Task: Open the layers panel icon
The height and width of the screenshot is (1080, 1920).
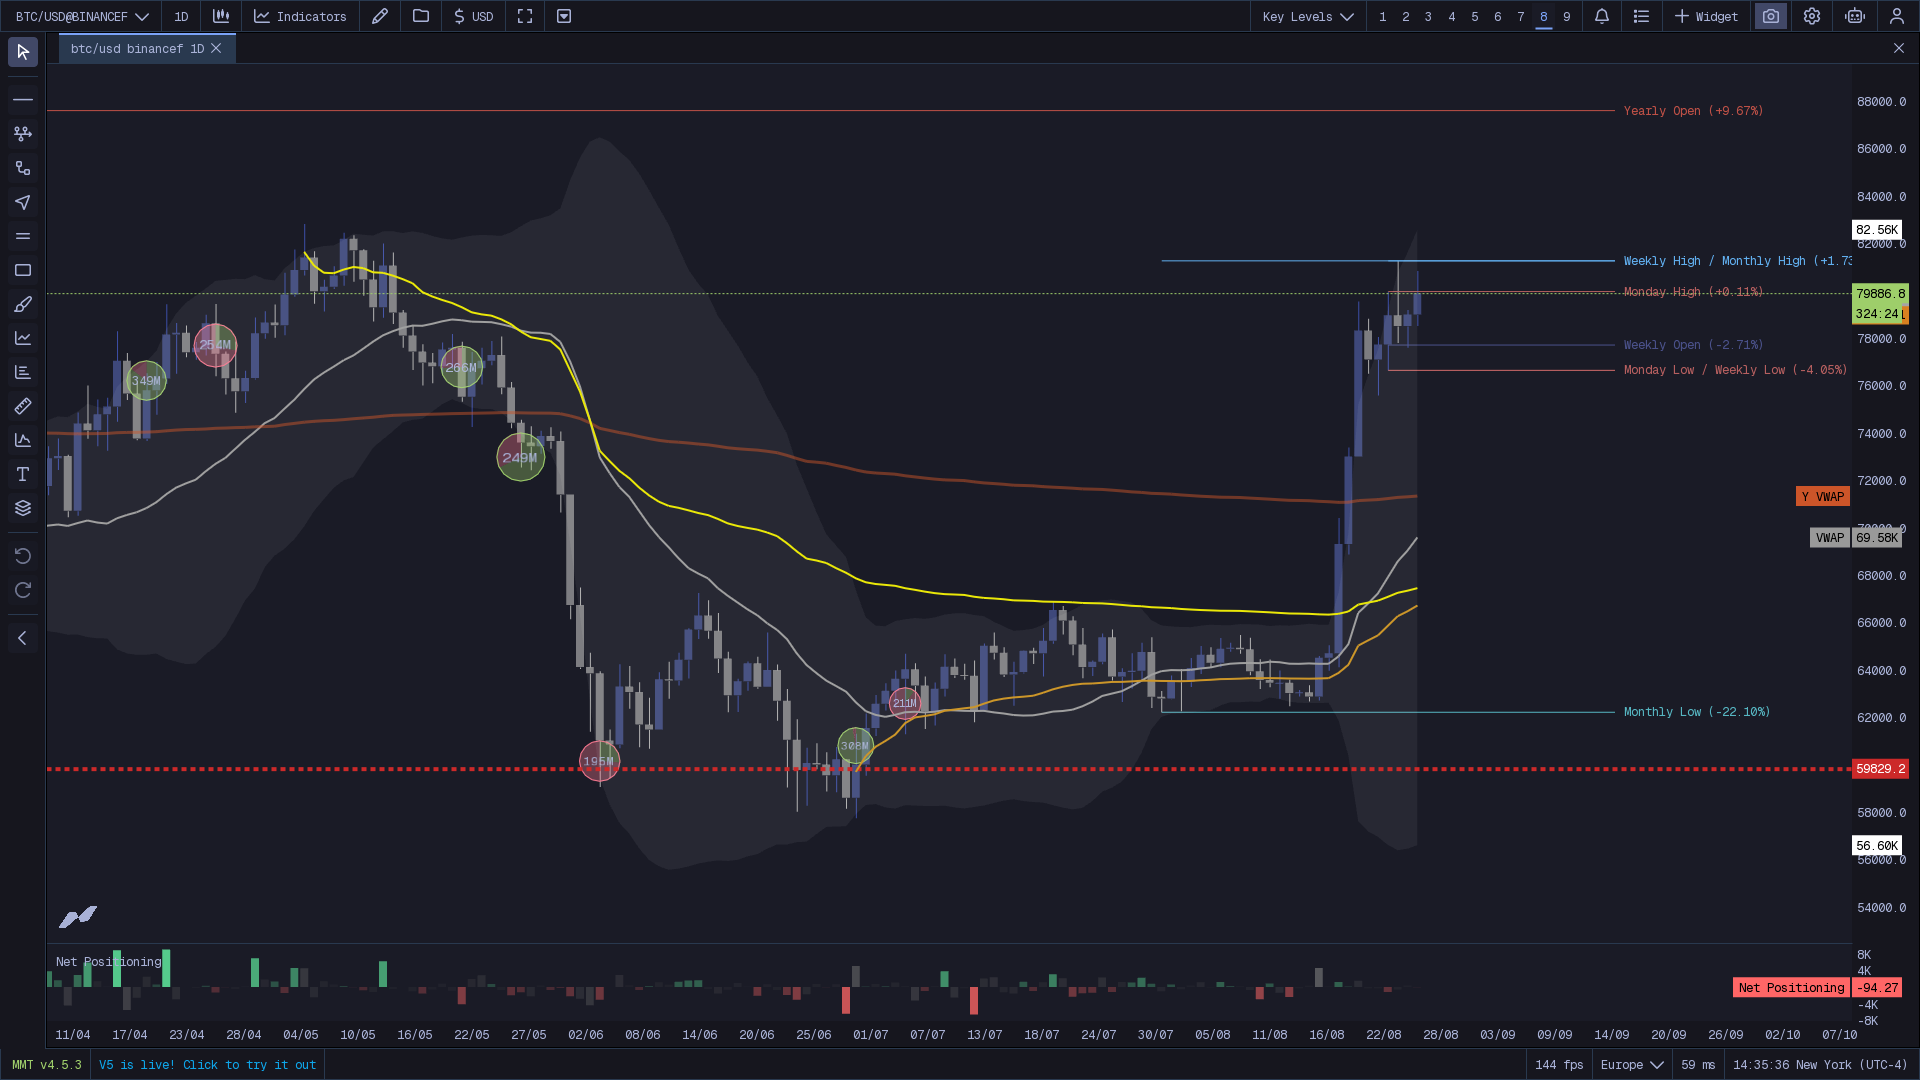Action: tap(23, 508)
